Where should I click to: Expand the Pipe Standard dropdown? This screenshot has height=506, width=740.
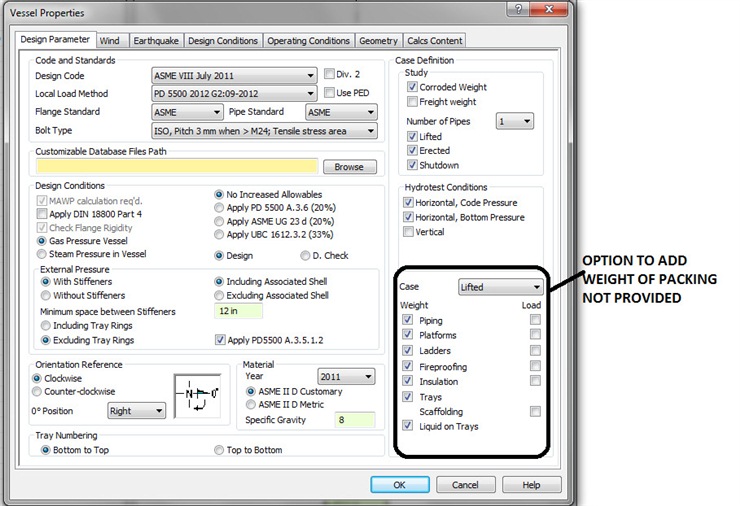click(341, 112)
